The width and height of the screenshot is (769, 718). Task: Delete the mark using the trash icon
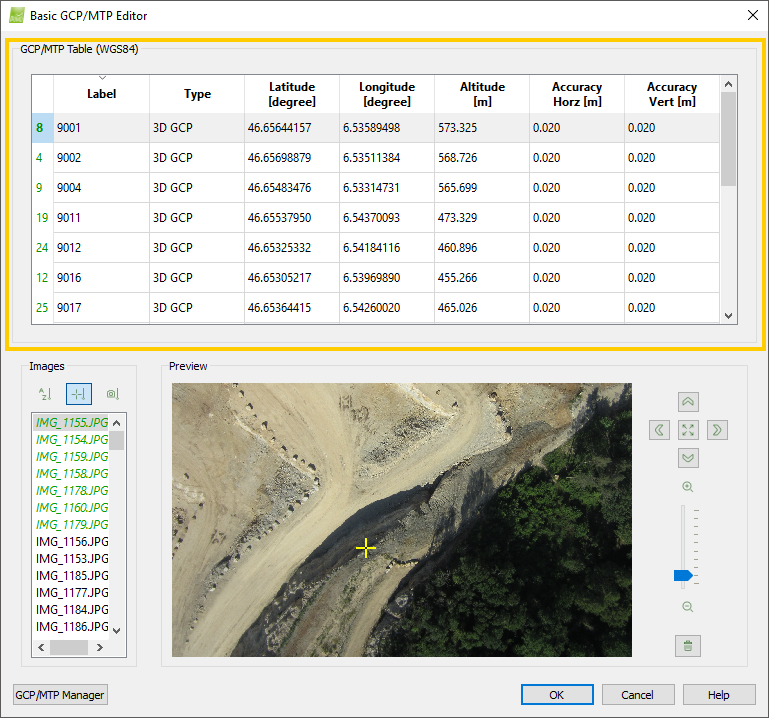pyautogui.click(x=687, y=646)
